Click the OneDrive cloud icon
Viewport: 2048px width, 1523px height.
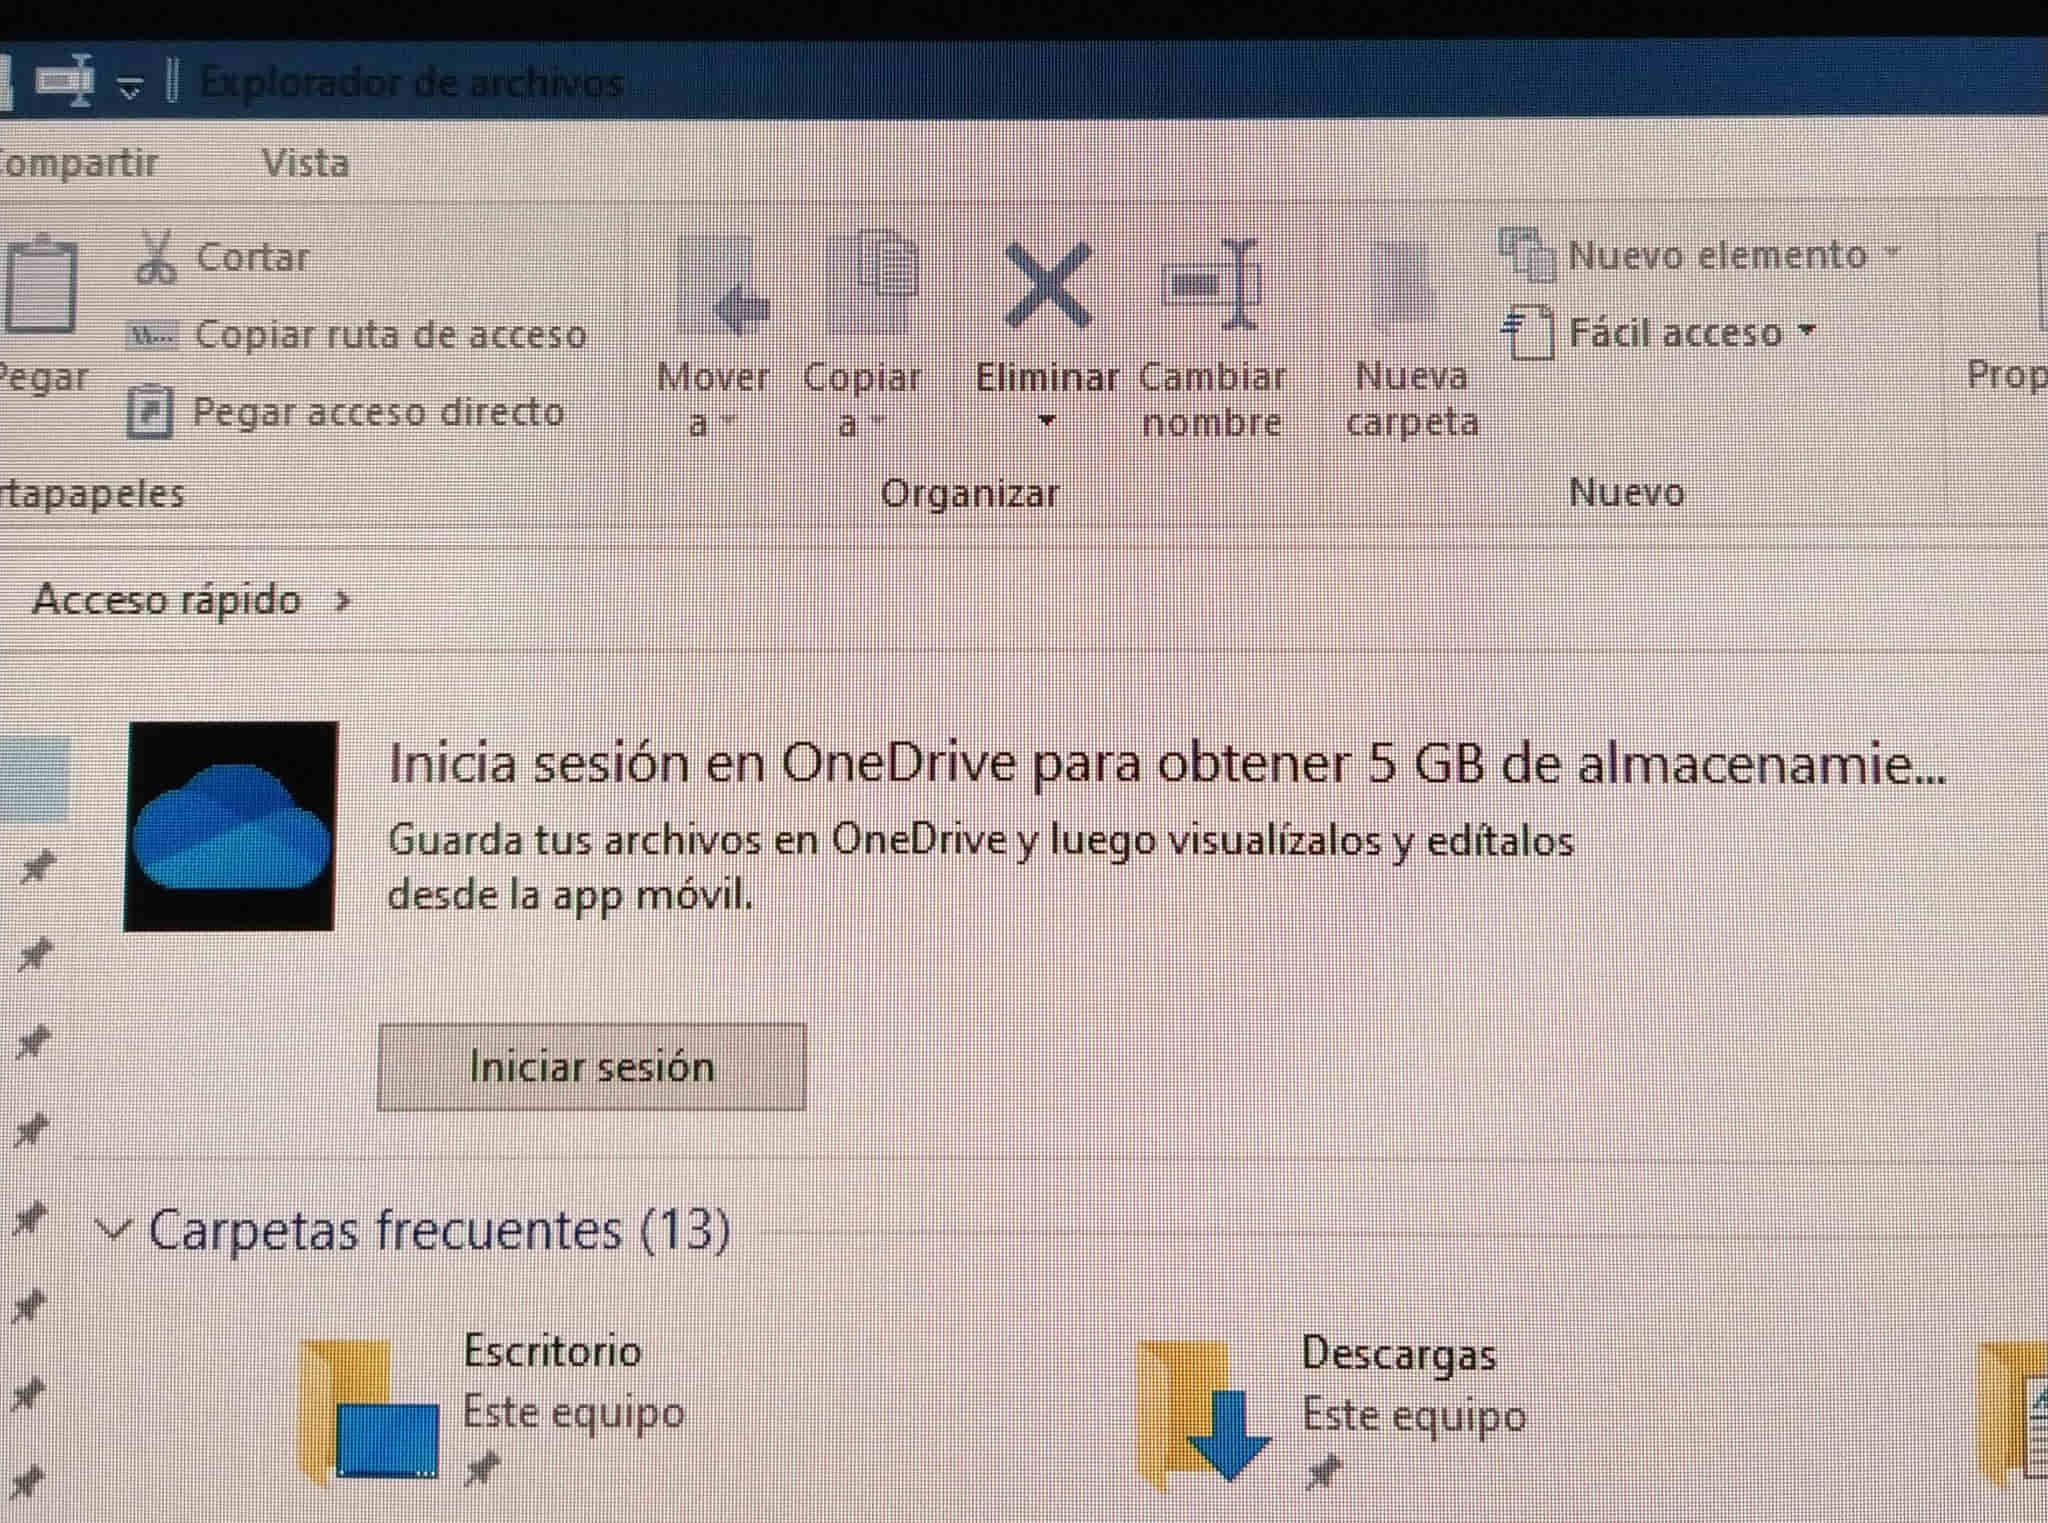(x=231, y=826)
